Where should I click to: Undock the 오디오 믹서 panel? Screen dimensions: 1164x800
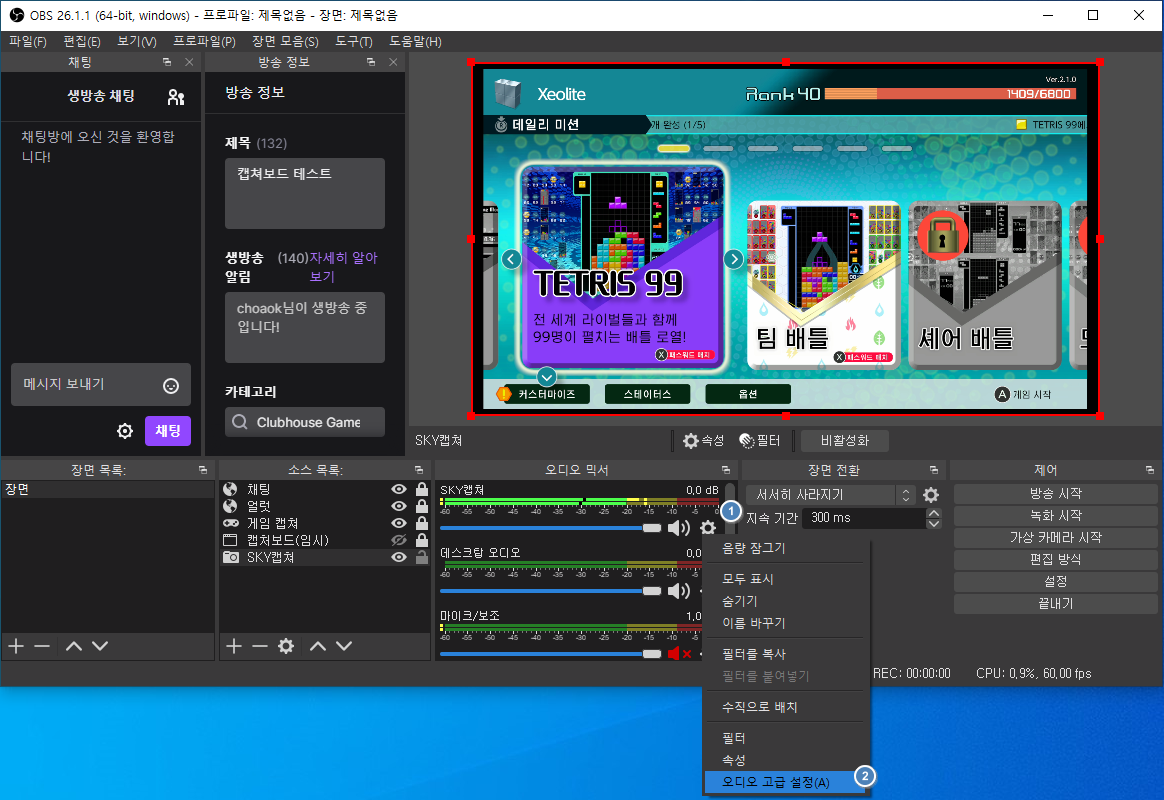(726, 470)
